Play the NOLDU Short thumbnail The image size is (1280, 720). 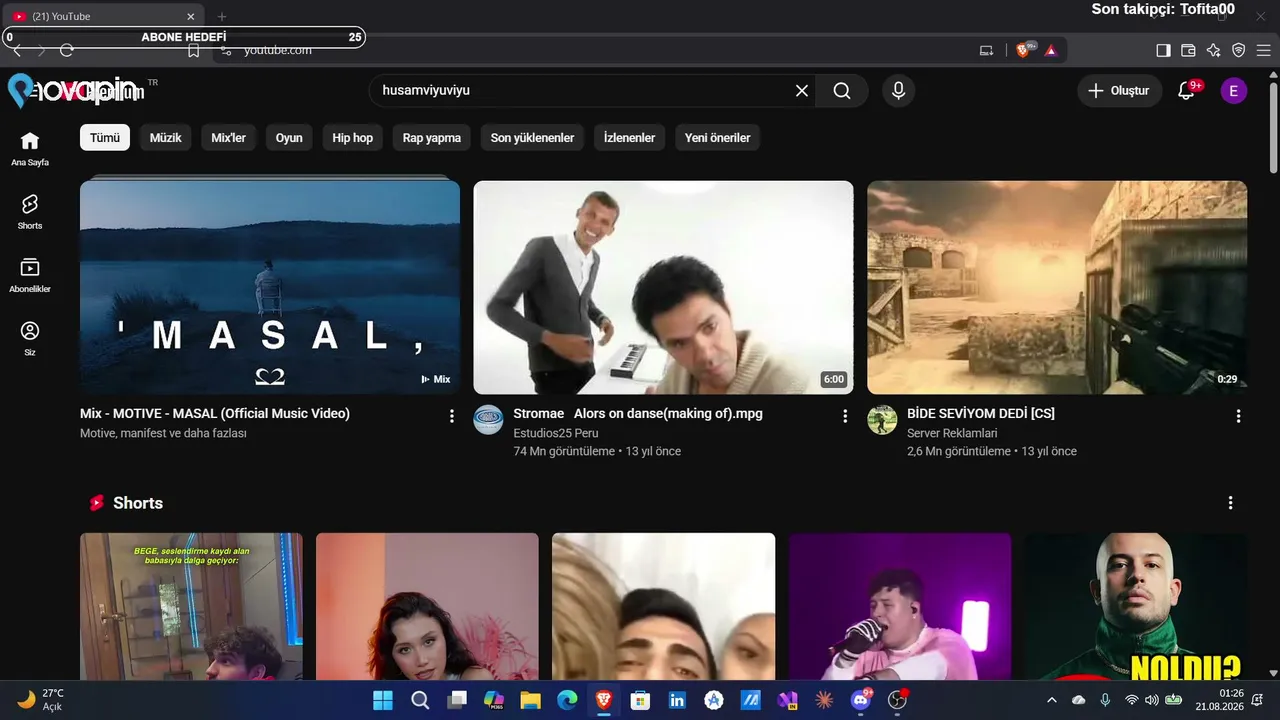[x=1135, y=606]
